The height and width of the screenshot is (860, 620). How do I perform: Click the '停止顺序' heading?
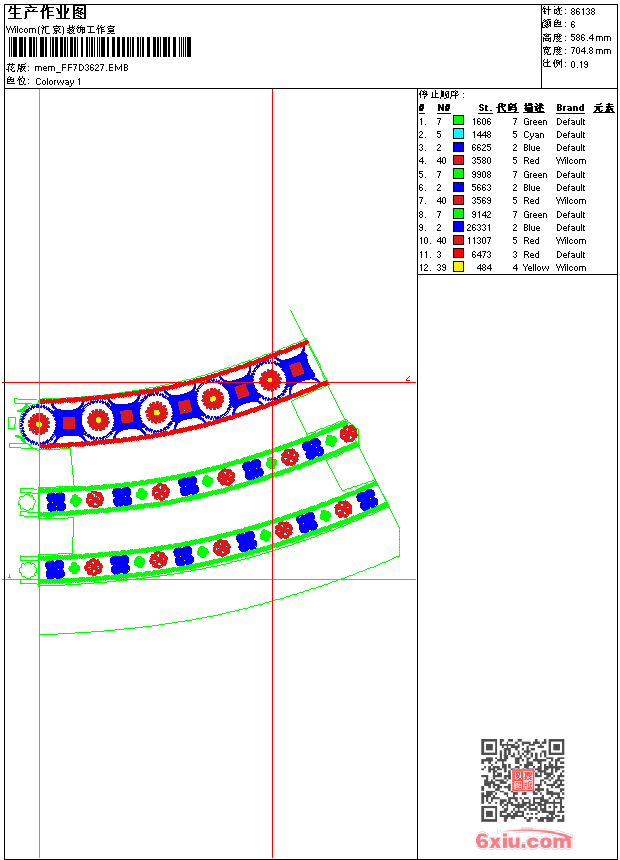tap(441, 95)
